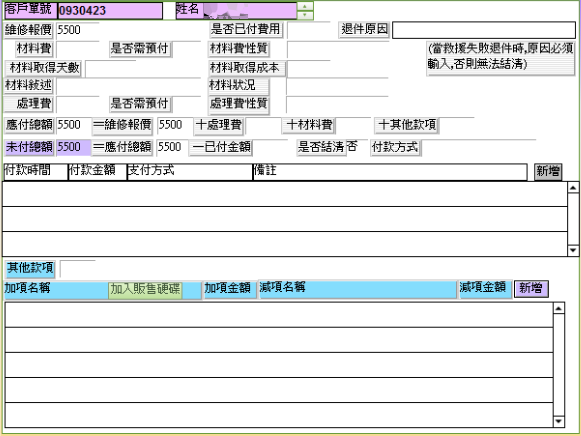This screenshot has width=581, height=436.
Task: Click the 材料費性質 value field
Action: [x=338, y=49]
